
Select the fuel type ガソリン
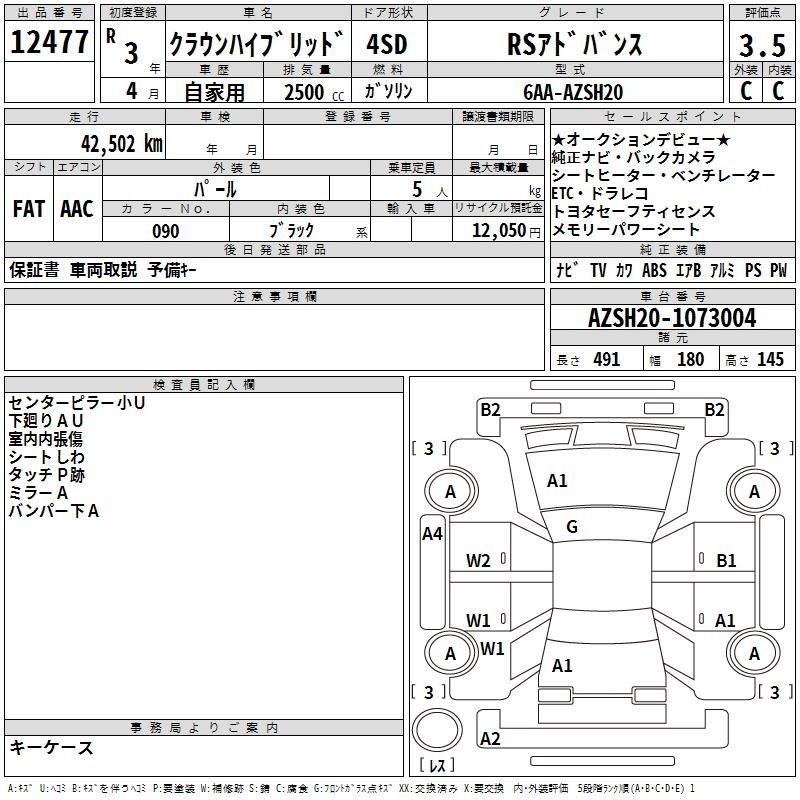point(388,91)
